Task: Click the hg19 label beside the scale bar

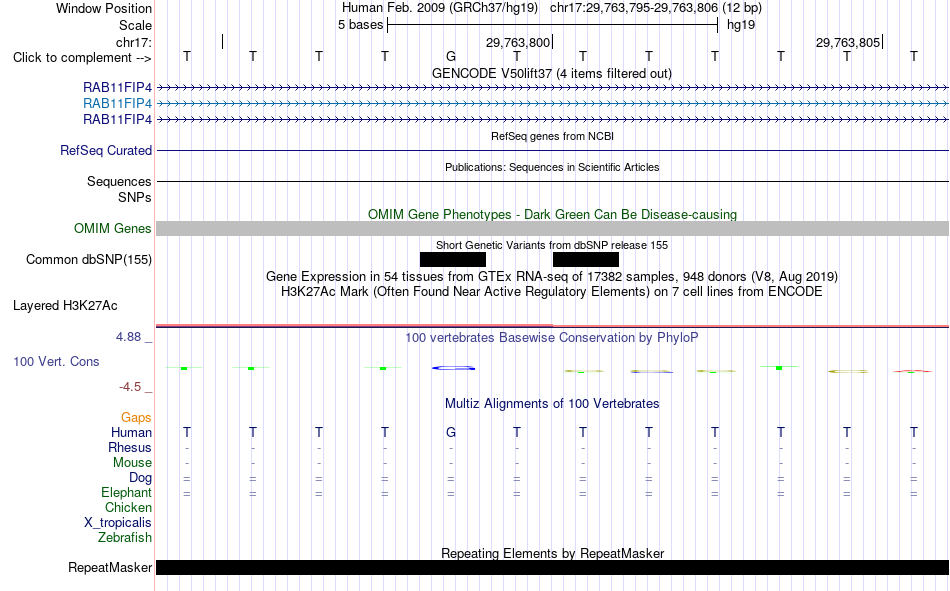Action: click(741, 25)
